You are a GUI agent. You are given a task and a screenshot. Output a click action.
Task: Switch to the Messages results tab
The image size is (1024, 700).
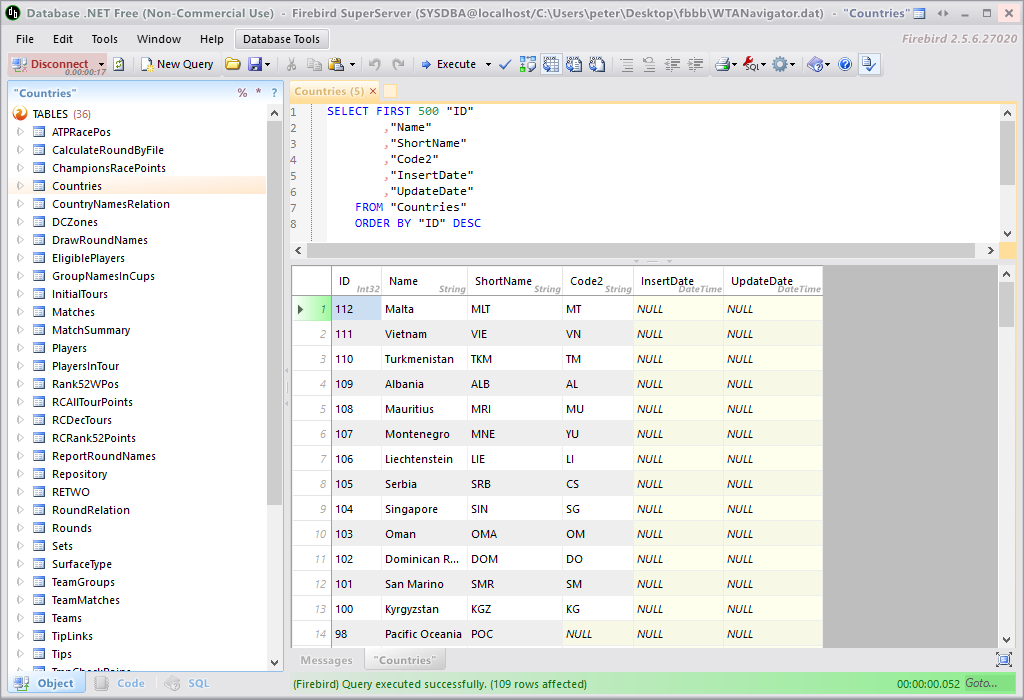coord(327,660)
